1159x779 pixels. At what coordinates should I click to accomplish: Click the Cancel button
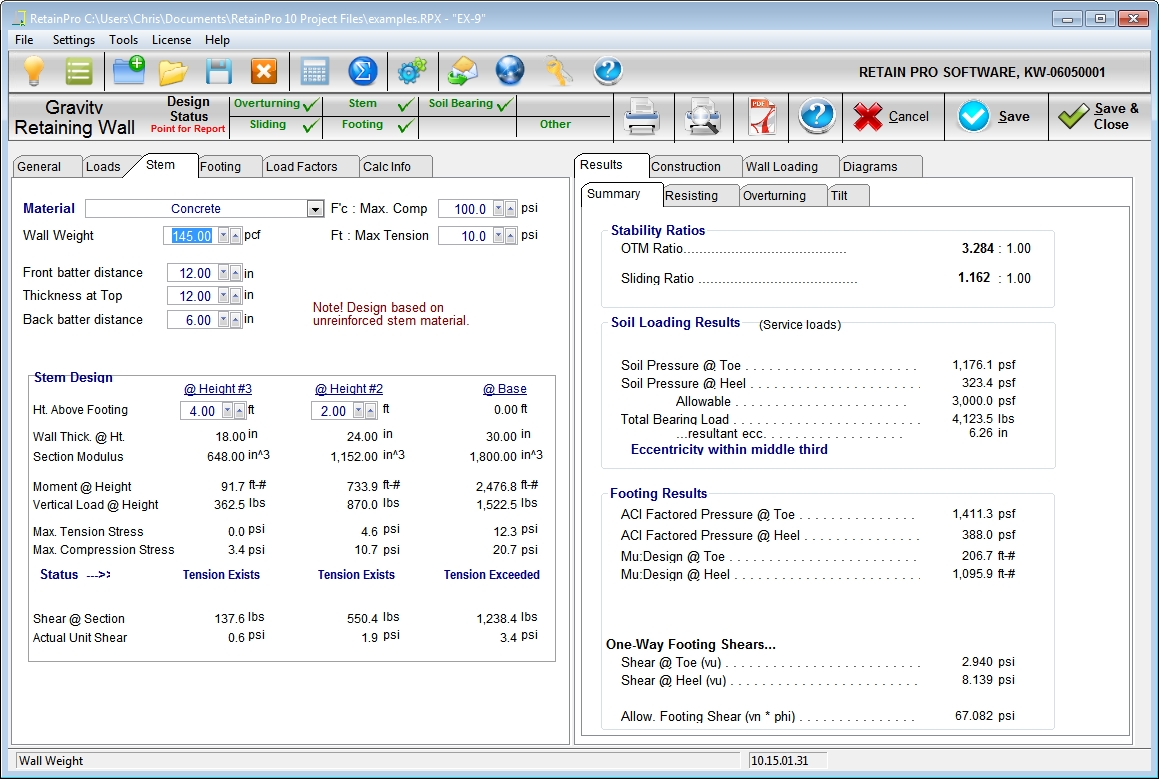[x=892, y=117]
